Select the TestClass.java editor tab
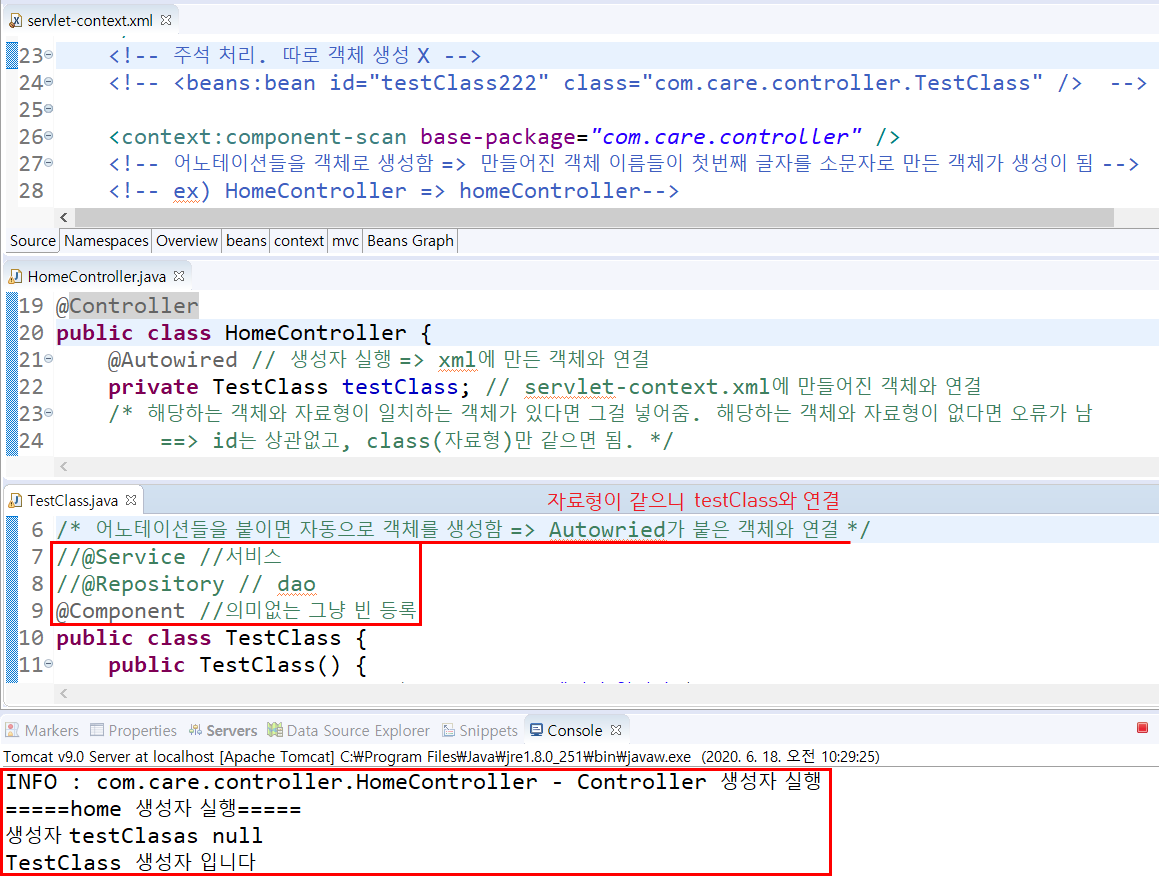This screenshot has height=881, width=1159. click(x=72, y=500)
